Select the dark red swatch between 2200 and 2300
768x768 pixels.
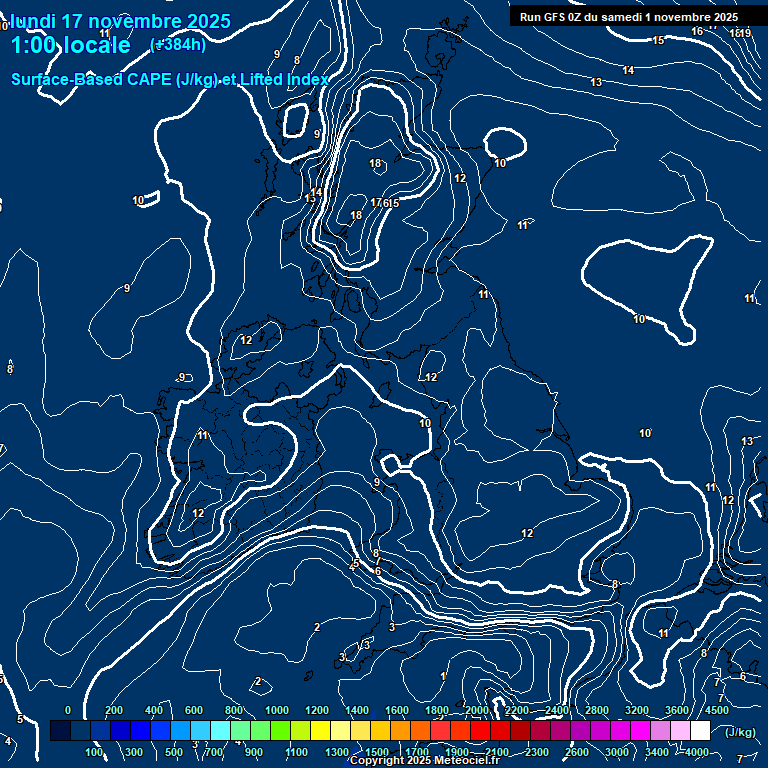(x=520, y=730)
